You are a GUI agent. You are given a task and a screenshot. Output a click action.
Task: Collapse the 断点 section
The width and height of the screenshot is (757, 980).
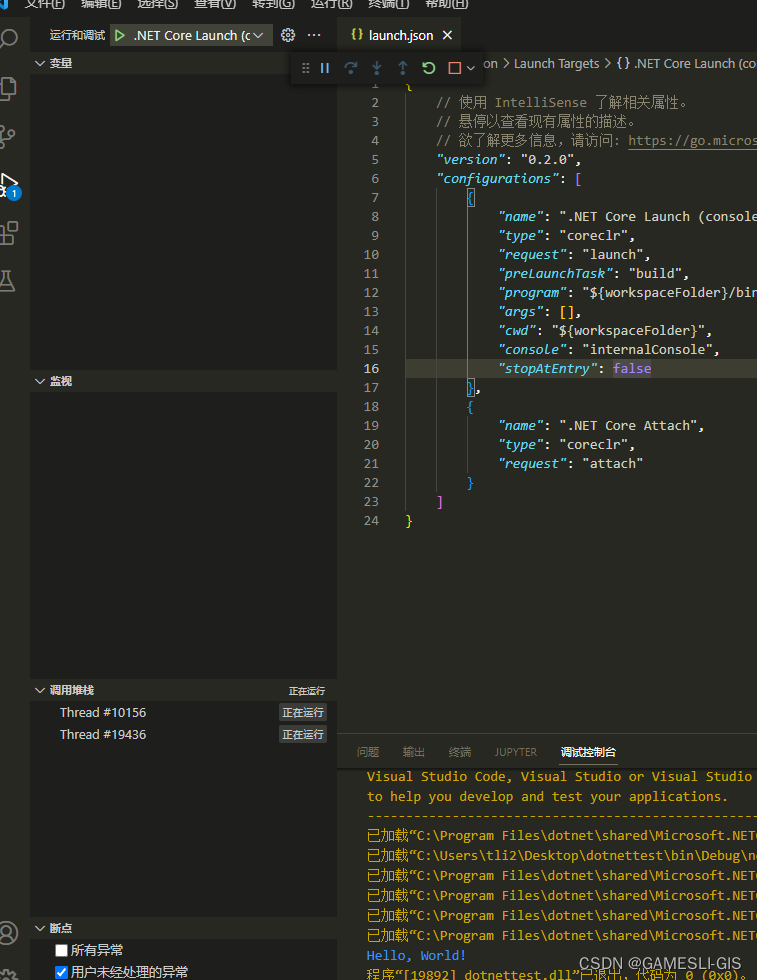(40, 928)
